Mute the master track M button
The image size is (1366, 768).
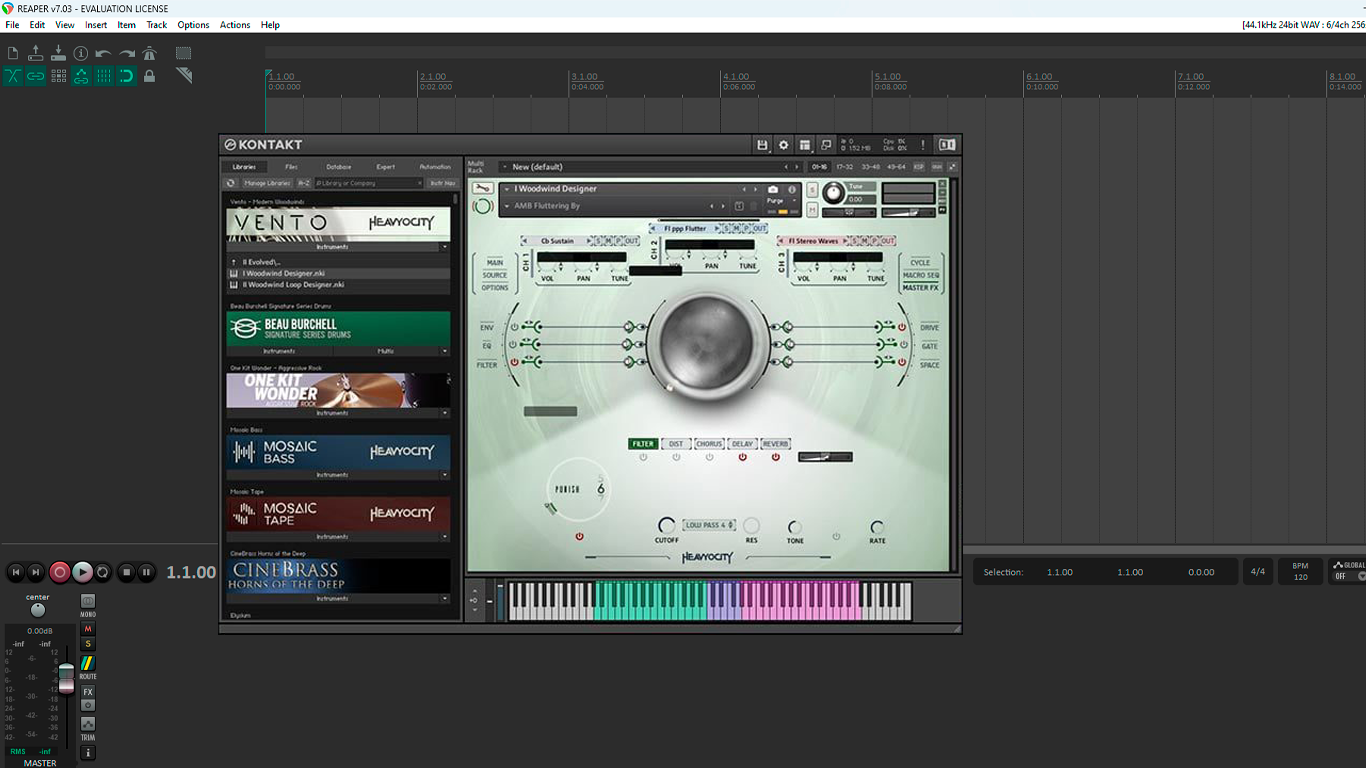click(88, 629)
